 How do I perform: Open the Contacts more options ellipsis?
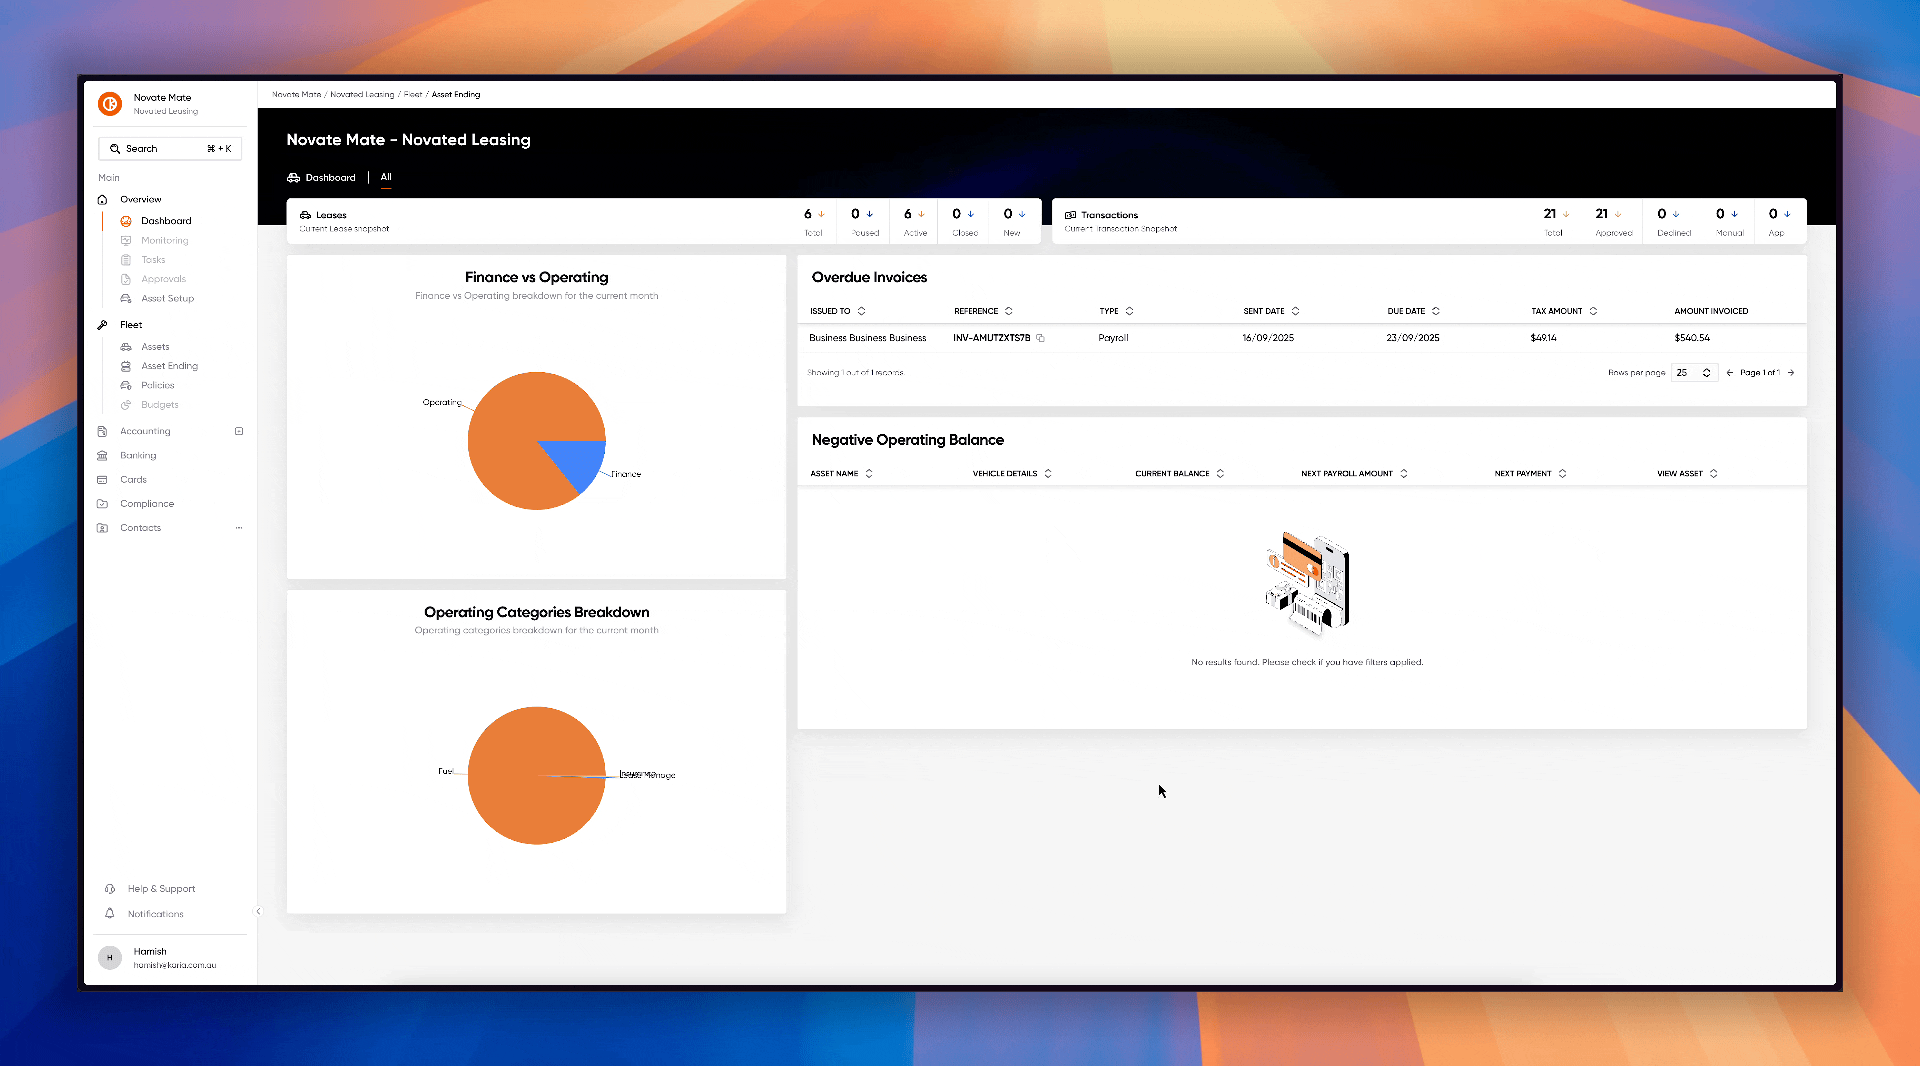pyautogui.click(x=239, y=528)
